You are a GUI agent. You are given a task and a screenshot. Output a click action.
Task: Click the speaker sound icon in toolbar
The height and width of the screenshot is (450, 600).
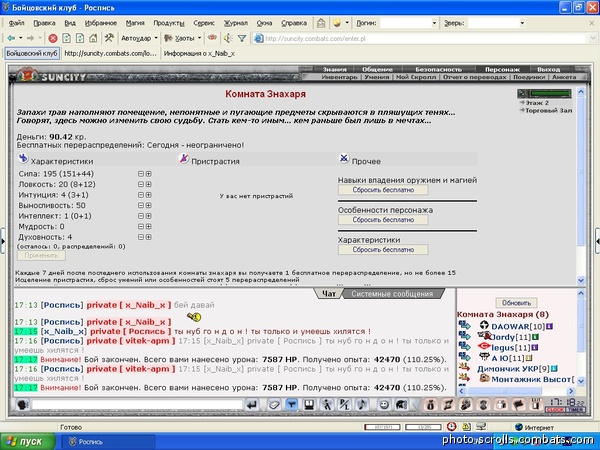(x=228, y=38)
